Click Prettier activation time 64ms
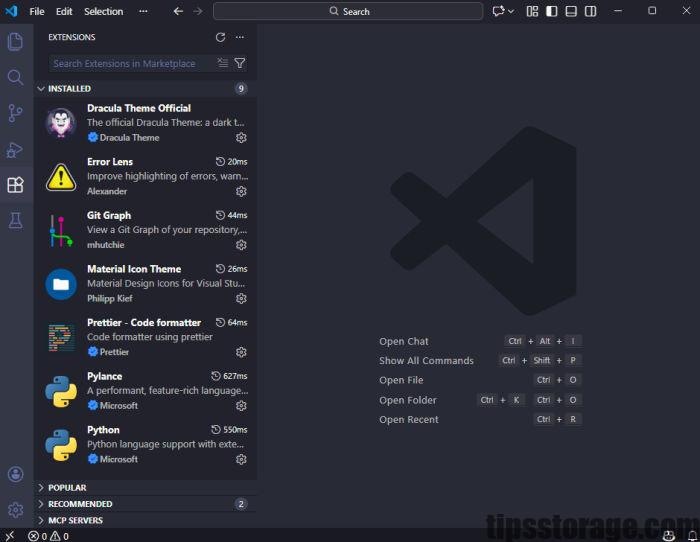 (x=231, y=322)
